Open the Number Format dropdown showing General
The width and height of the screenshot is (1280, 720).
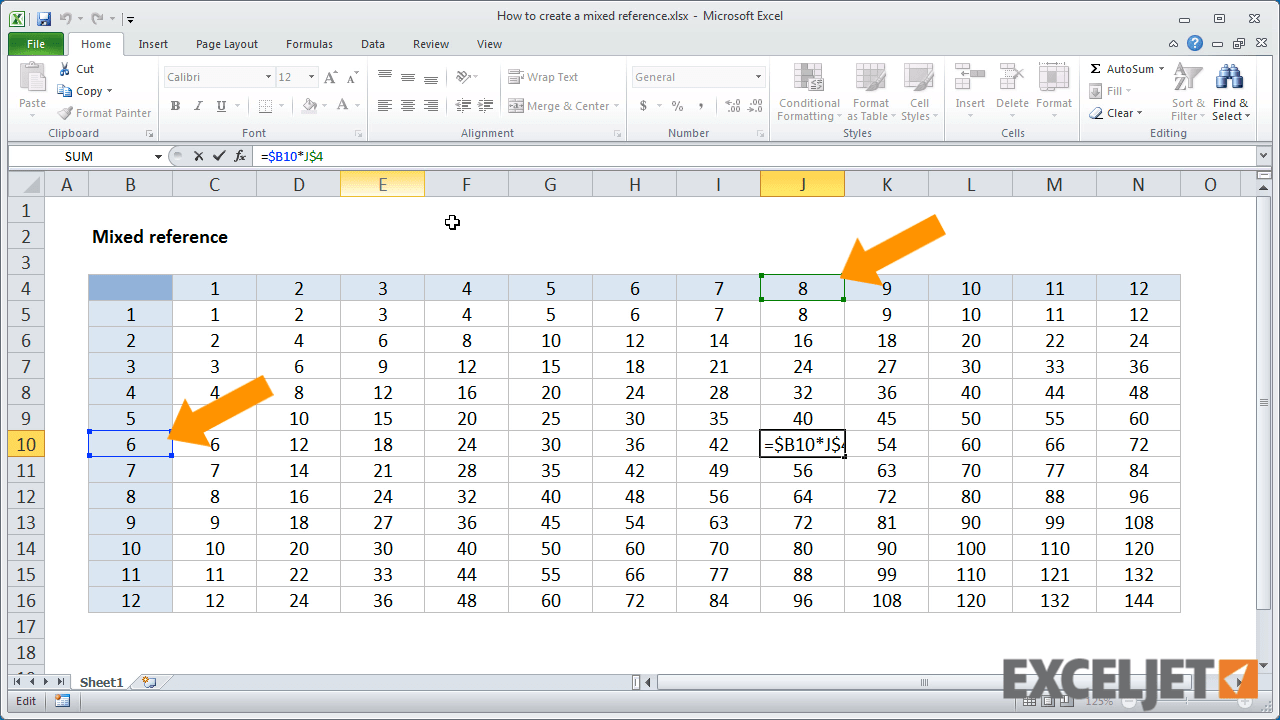757,76
